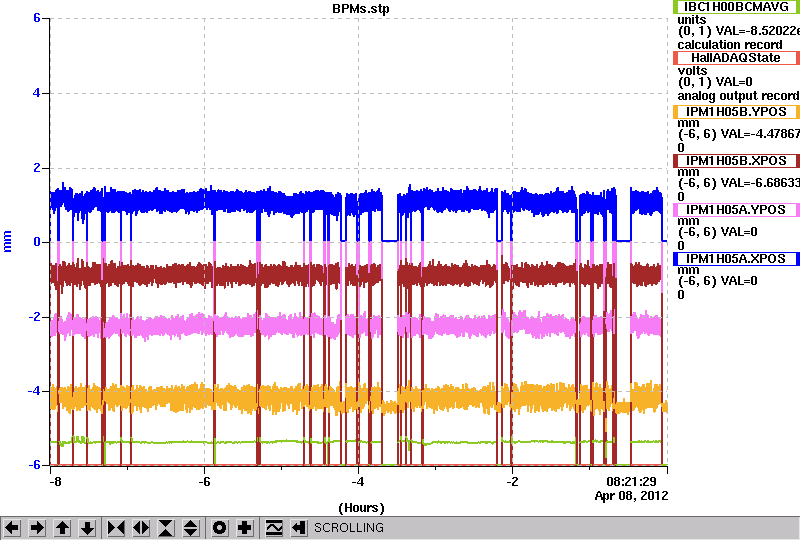Screen dimensions: 800x540
Task: Click the x-axis tick label -8
Action: click(56, 482)
